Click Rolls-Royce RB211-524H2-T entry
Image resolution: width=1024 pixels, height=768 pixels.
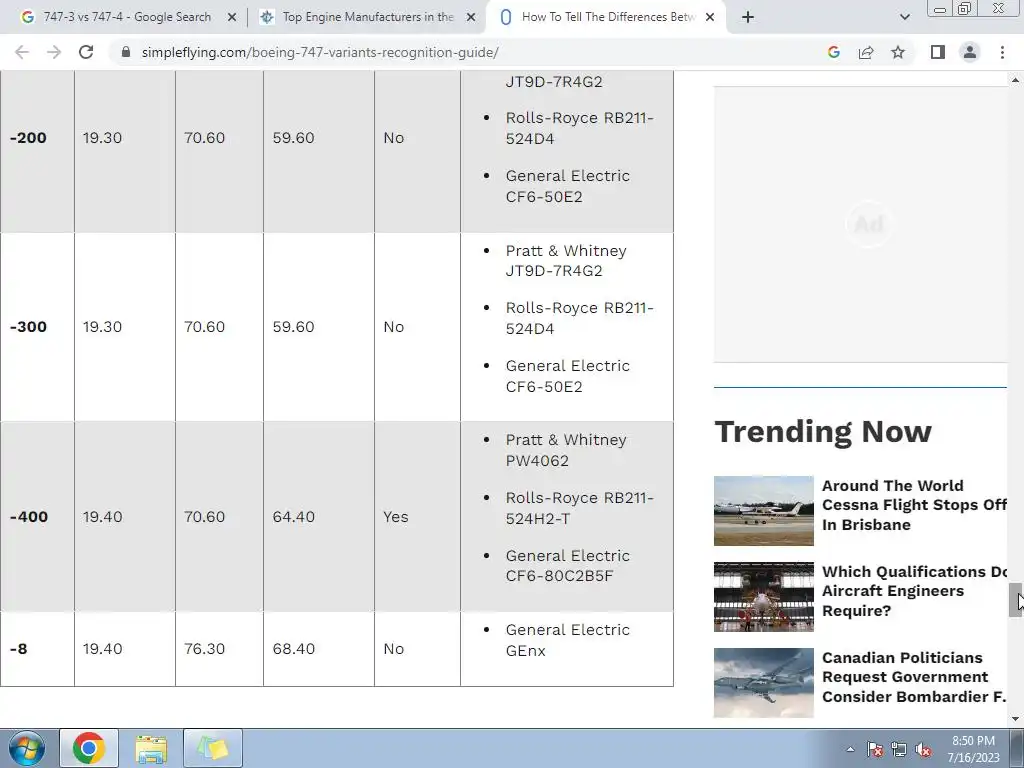[x=579, y=508]
